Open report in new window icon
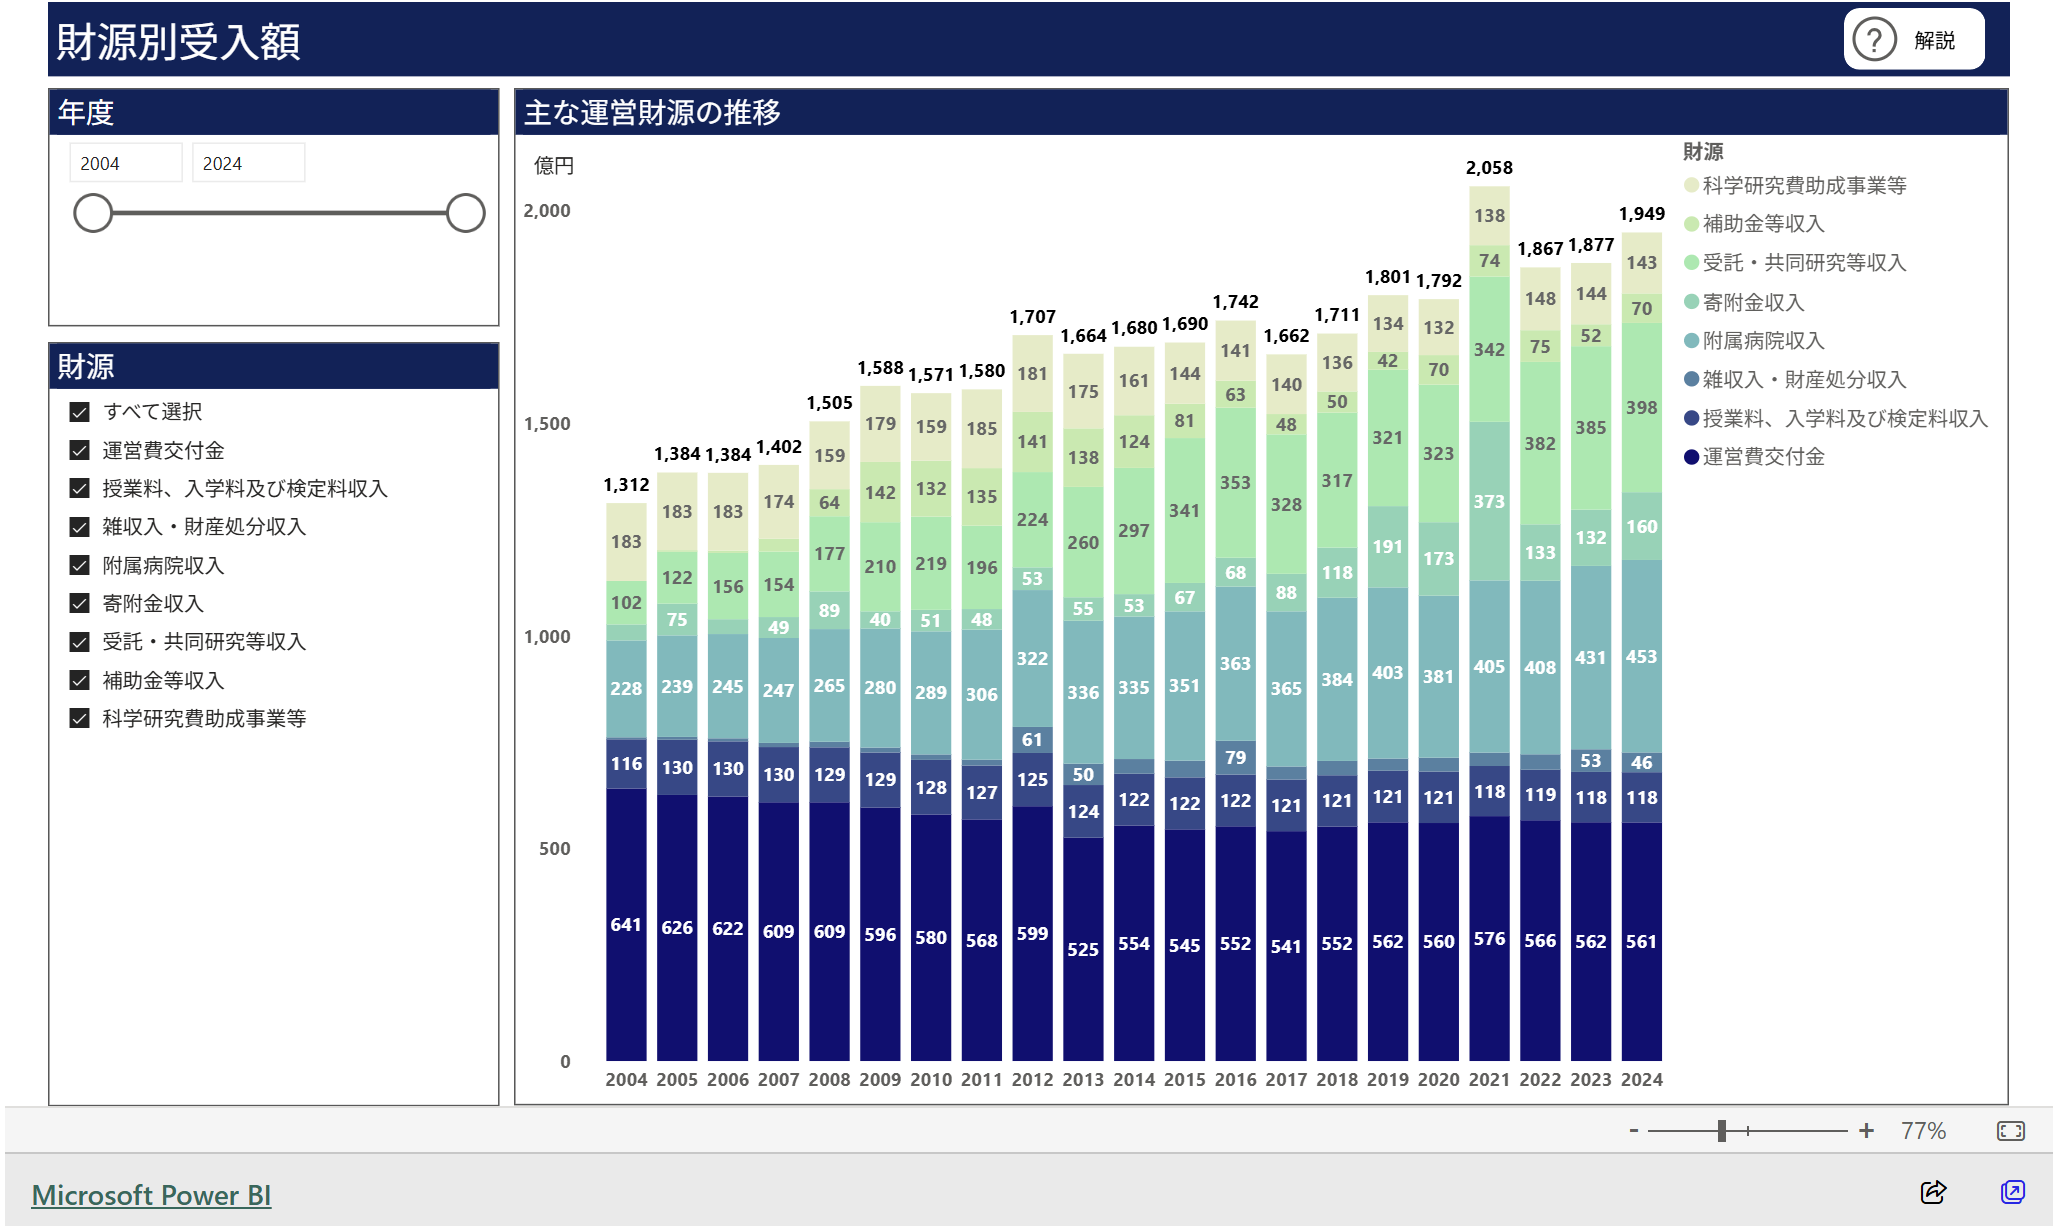The image size is (2058, 1228). coord(2013,1192)
